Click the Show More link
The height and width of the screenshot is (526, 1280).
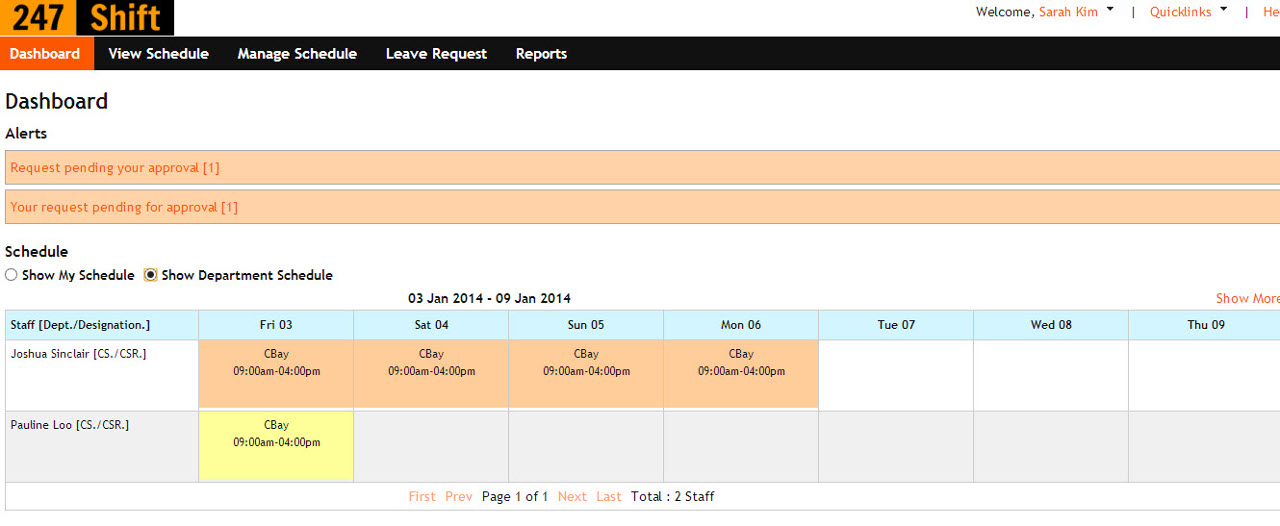pyautogui.click(x=1247, y=298)
